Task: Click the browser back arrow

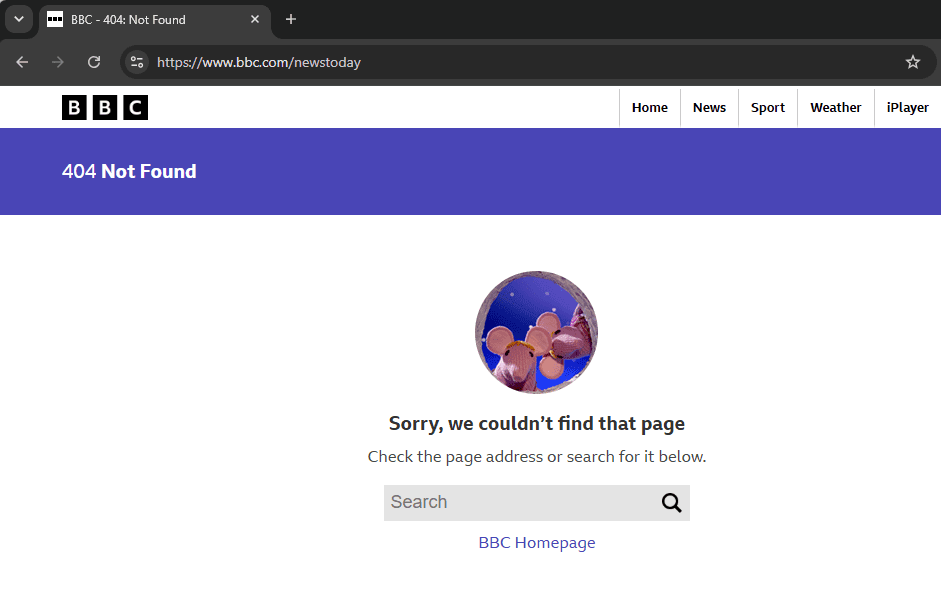Action: tap(22, 62)
